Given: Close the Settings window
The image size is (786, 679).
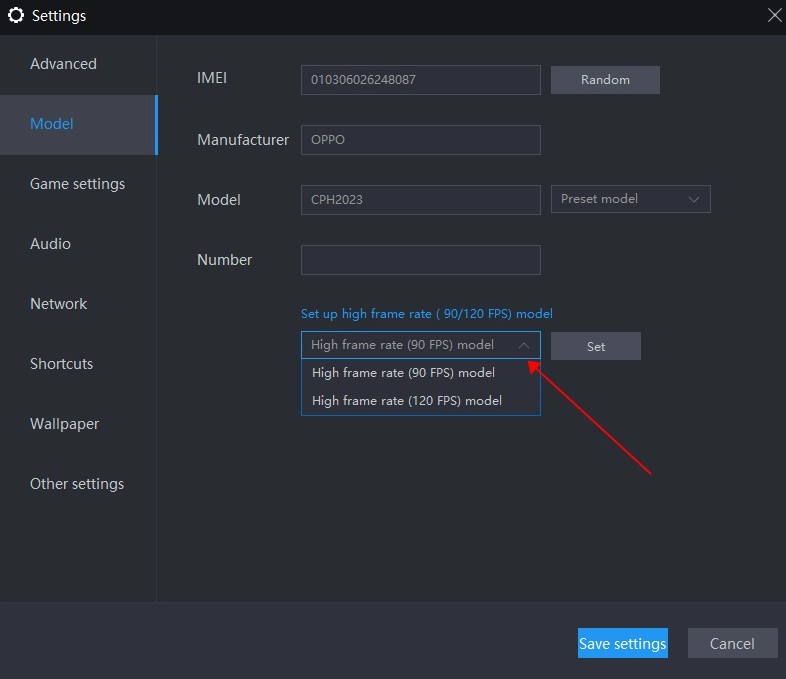Looking at the screenshot, I should 774,15.
